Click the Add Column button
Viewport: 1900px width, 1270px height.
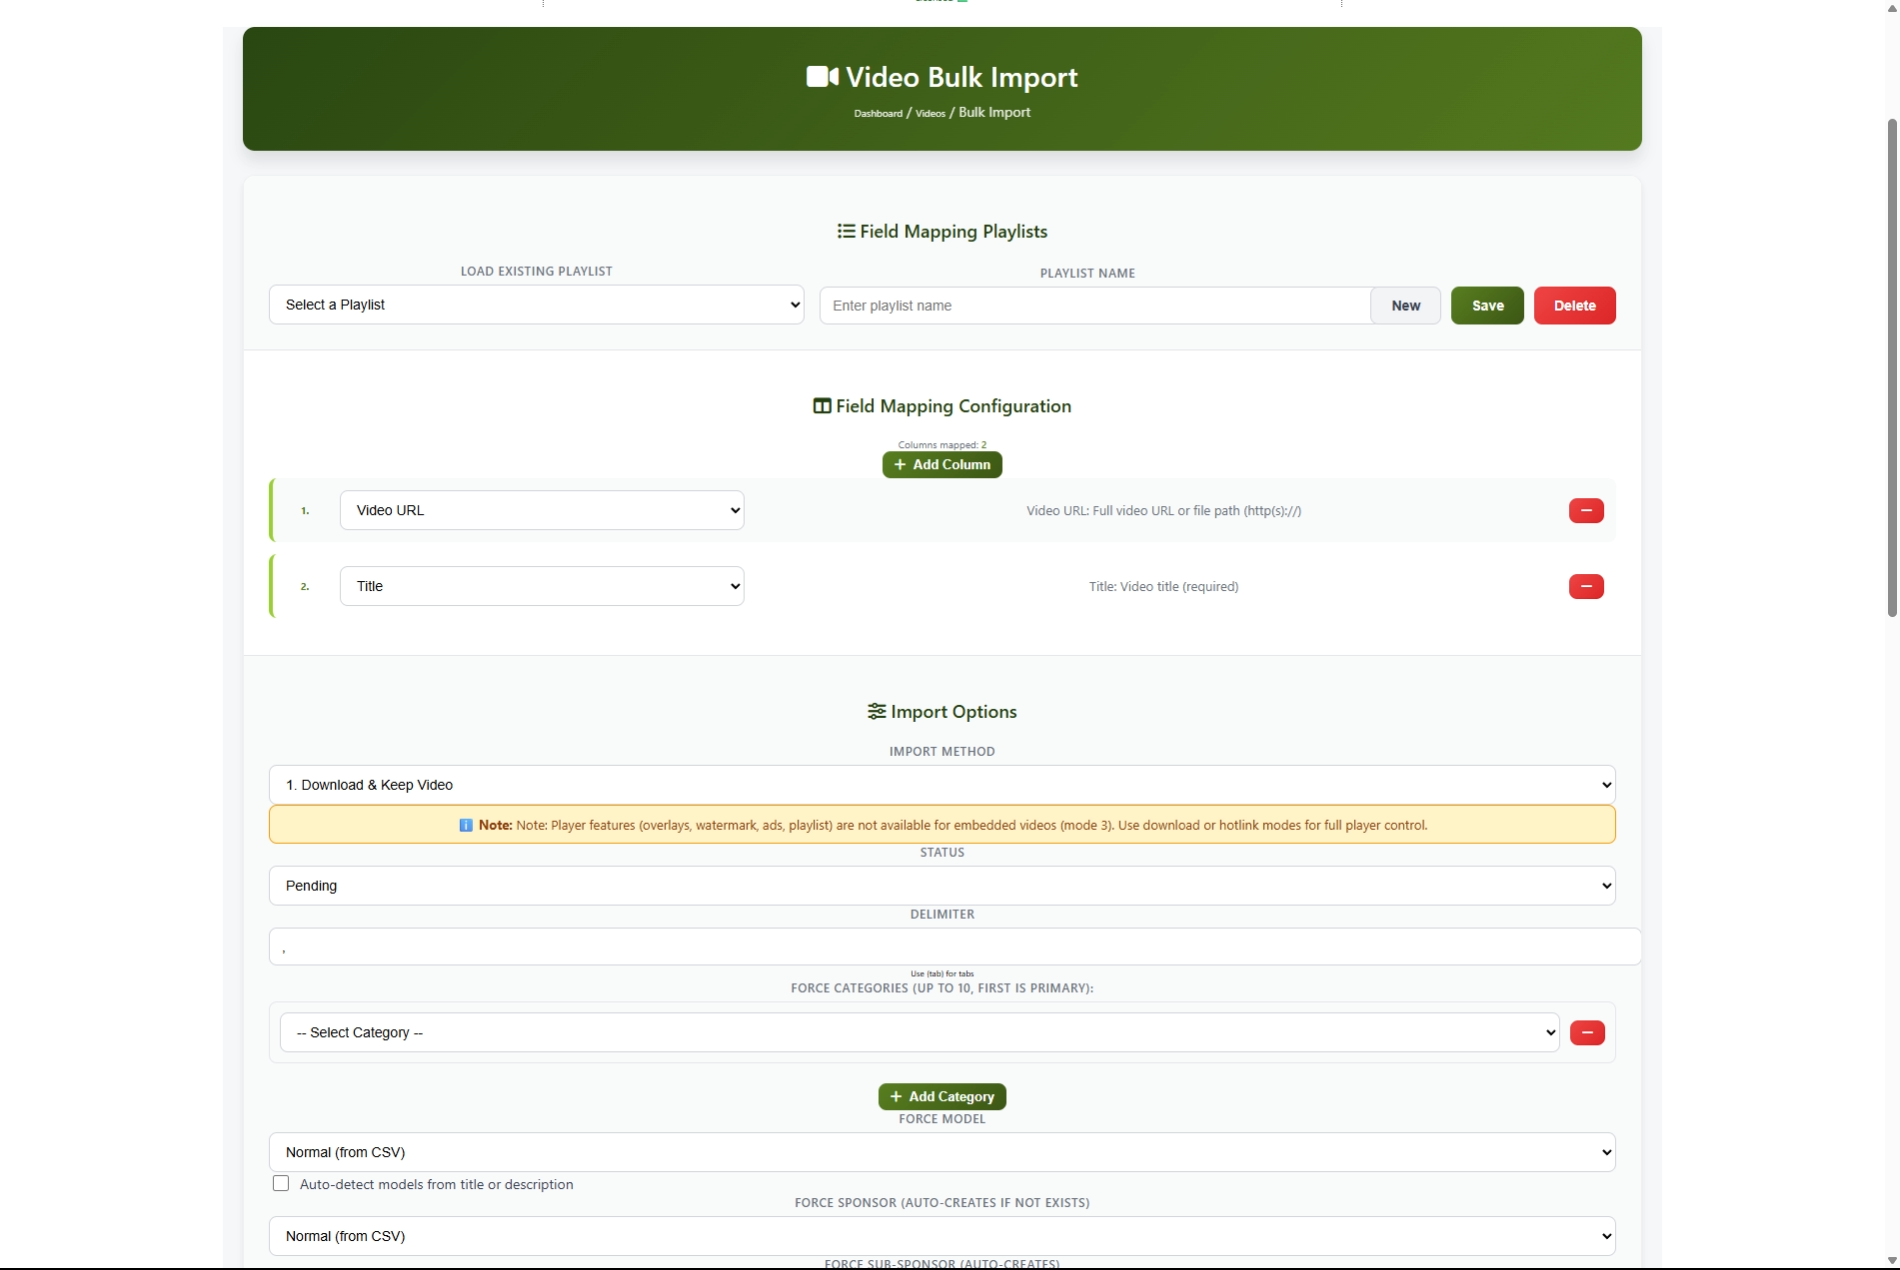pyautogui.click(x=941, y=464)
